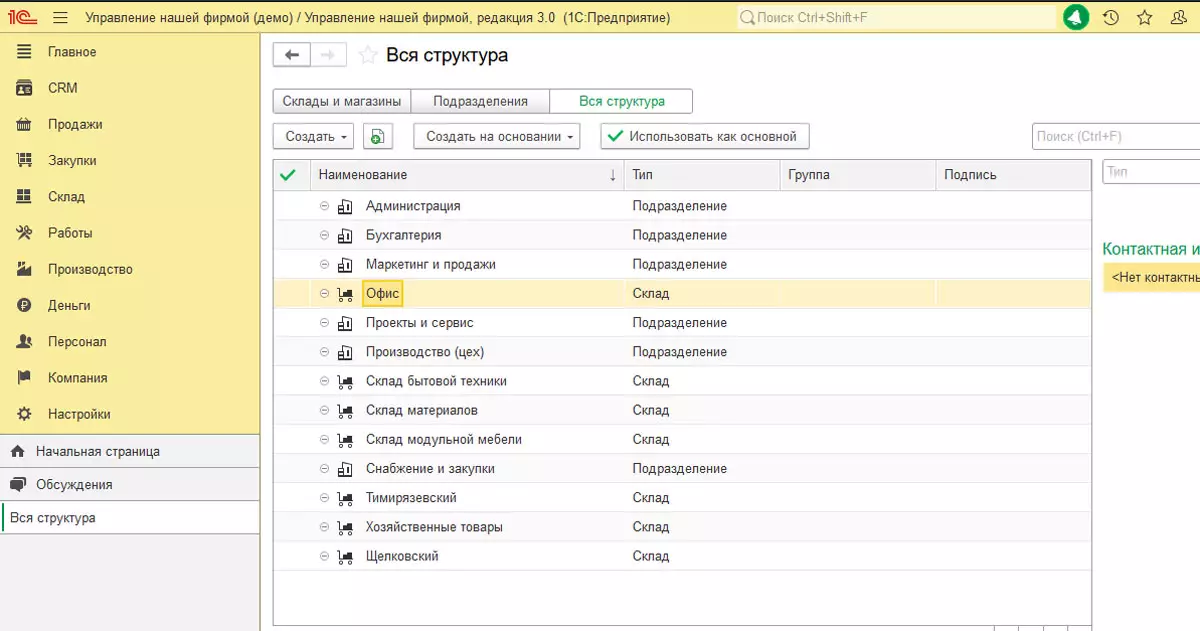Click the copy item icon button
Image resolution: width=1200 pixels, height=631 pixels.
pyautogui.click(x=377, y=136)
